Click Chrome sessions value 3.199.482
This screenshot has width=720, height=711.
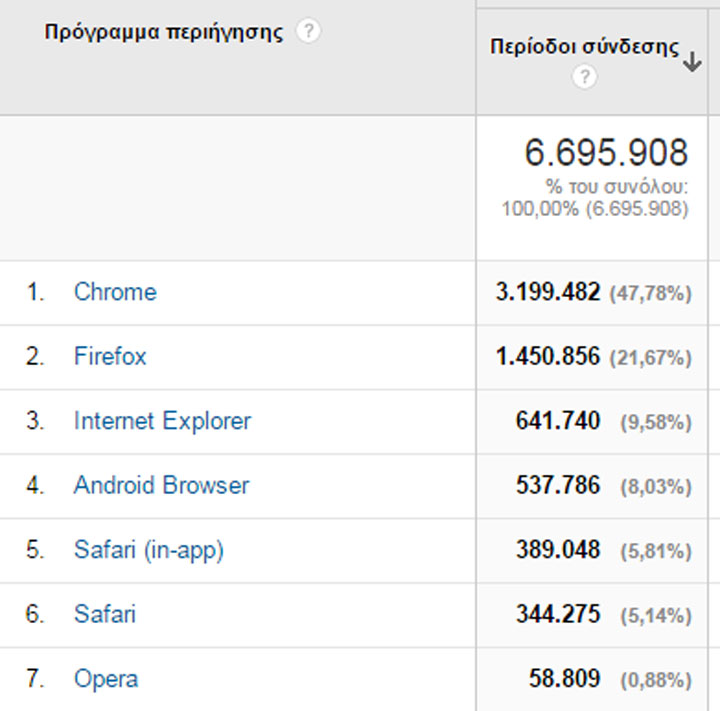point(548,292)
